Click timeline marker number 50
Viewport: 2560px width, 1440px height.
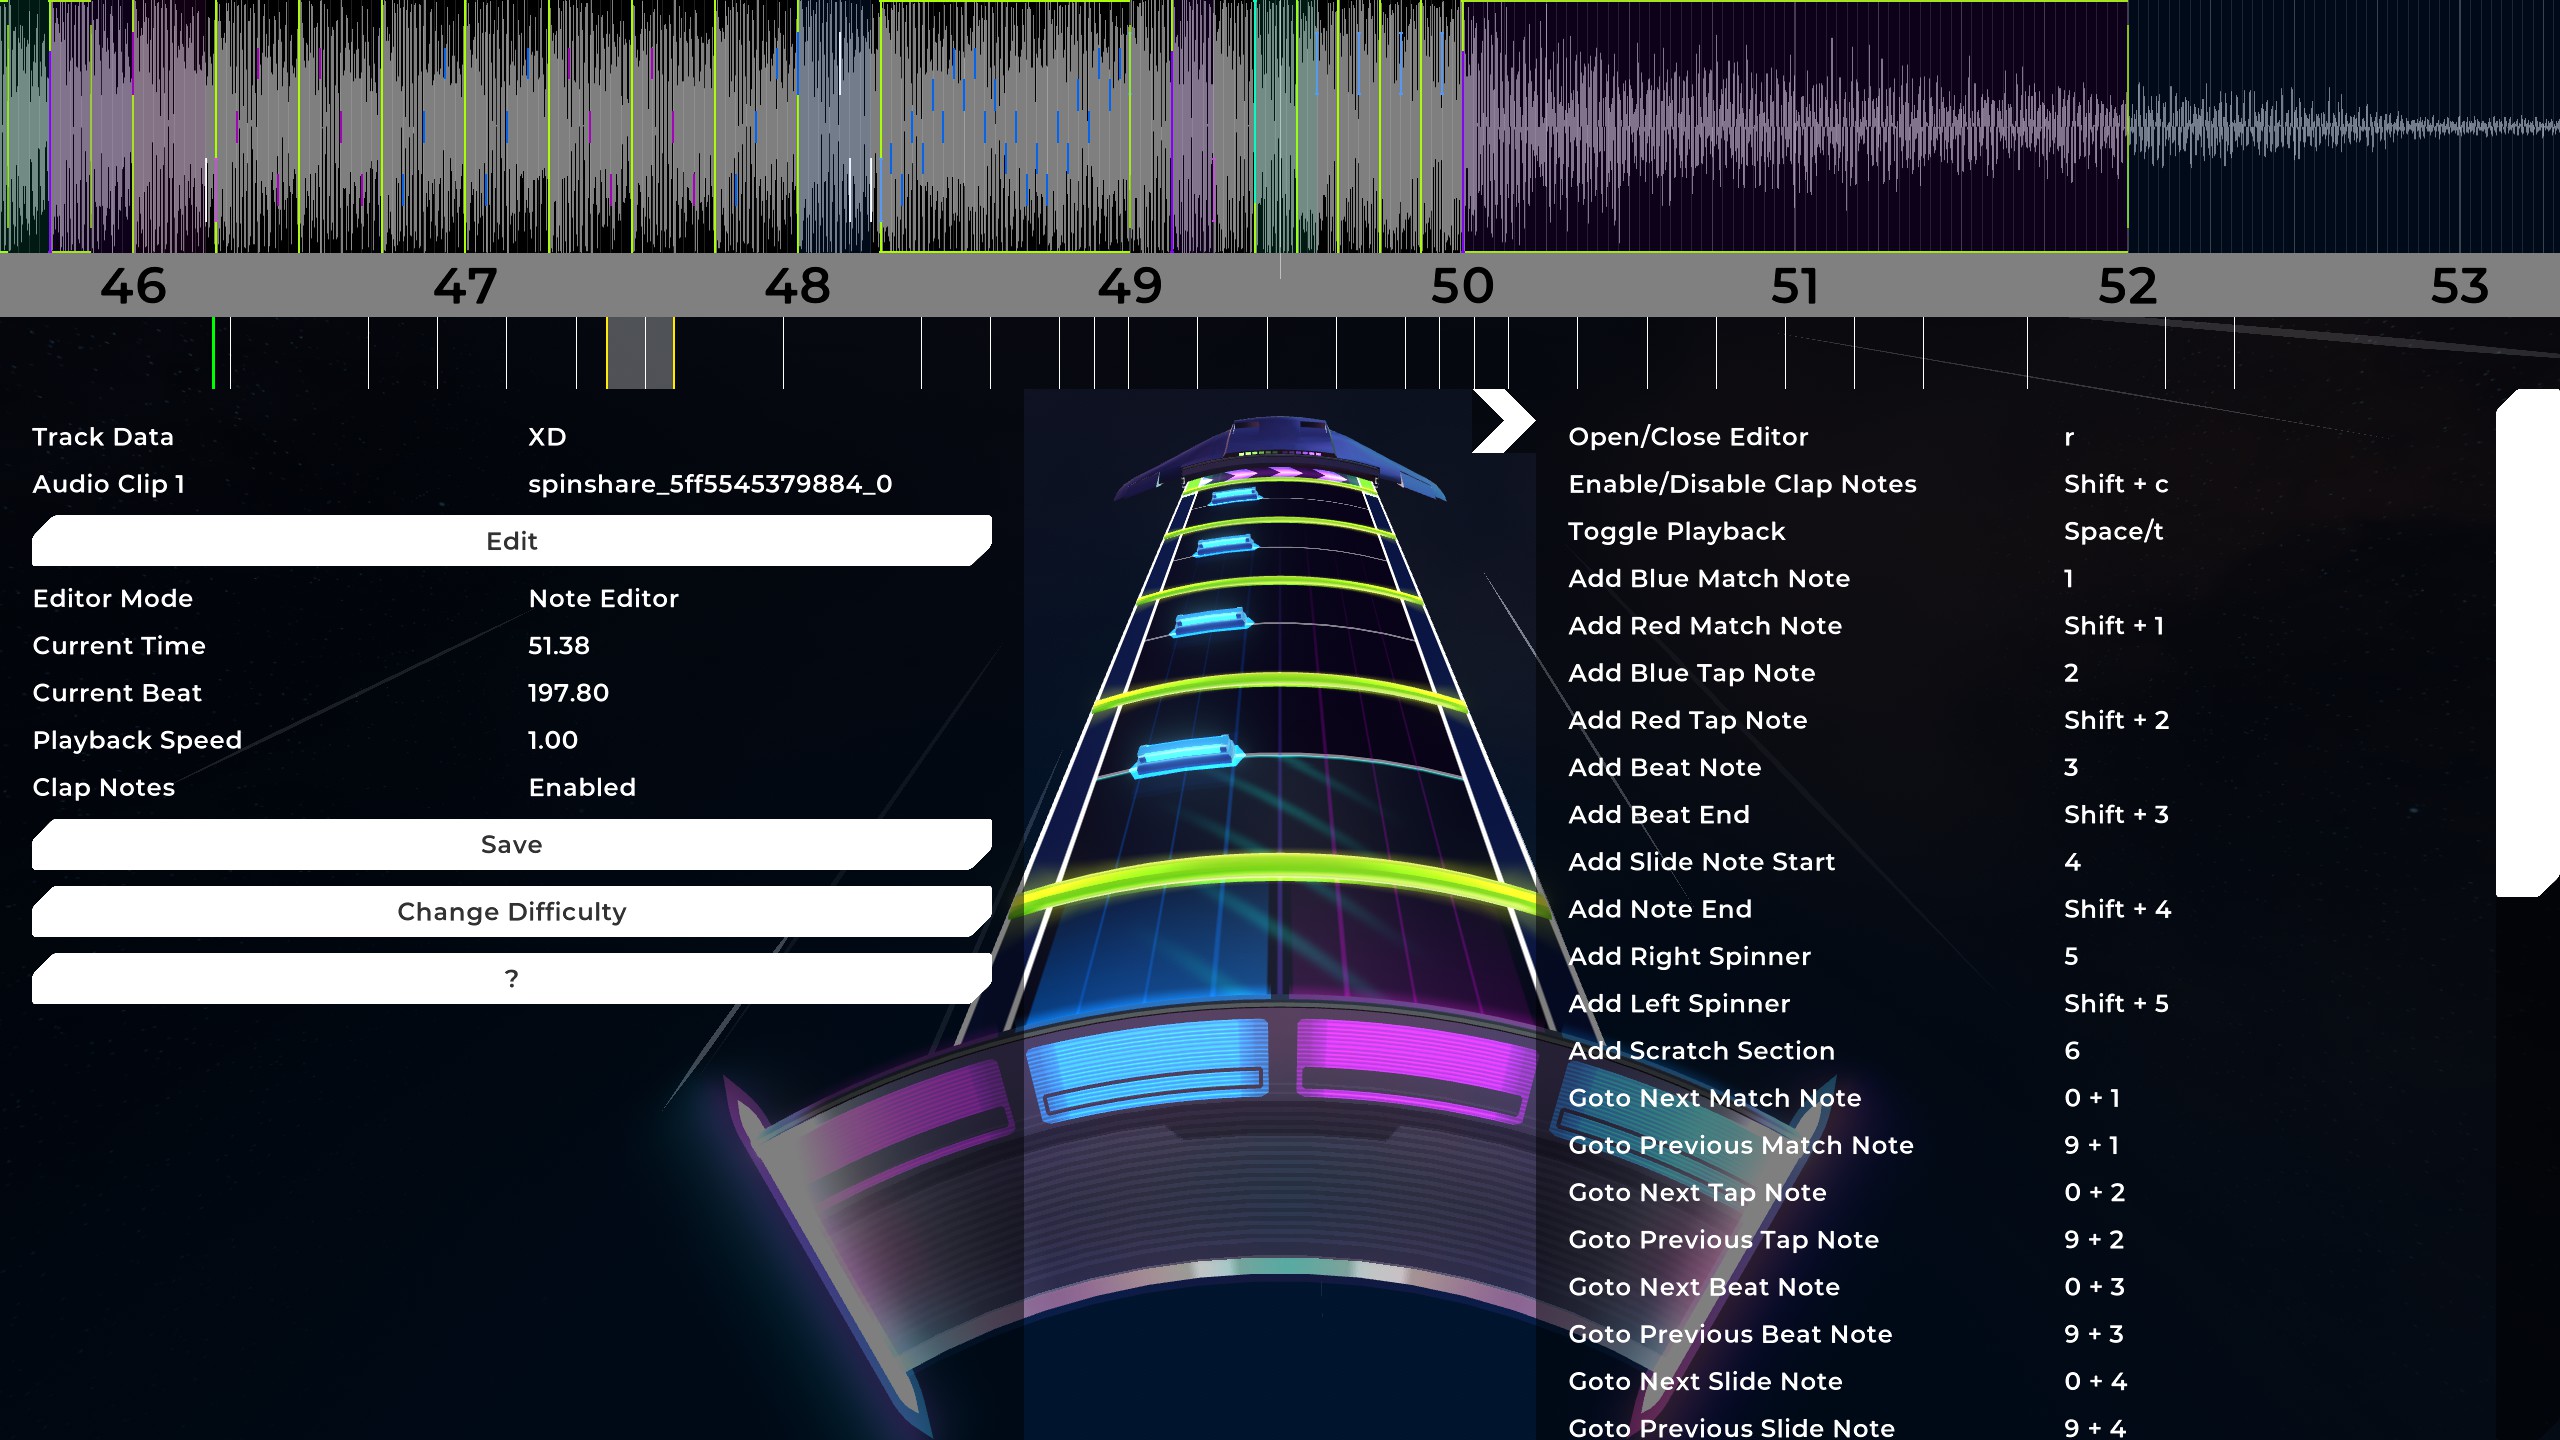point(1462,287)
